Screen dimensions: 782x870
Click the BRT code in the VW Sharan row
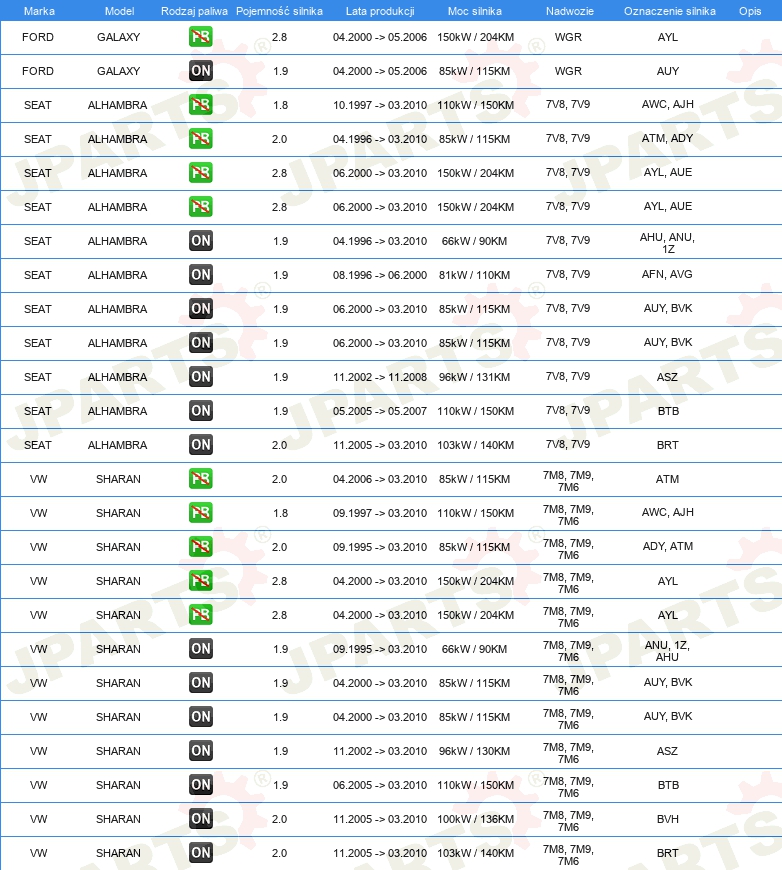pyautogui.click(x=668, y=853)
